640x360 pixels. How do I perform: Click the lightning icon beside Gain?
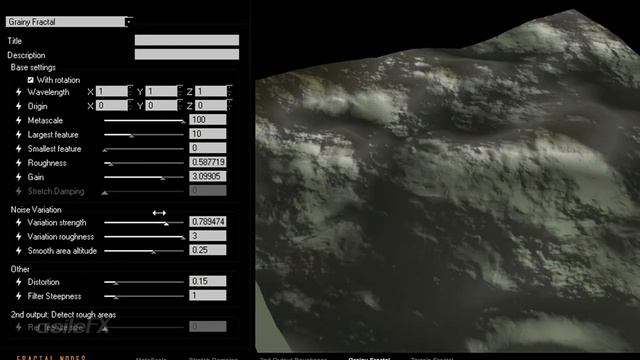[x=18, y=177]
